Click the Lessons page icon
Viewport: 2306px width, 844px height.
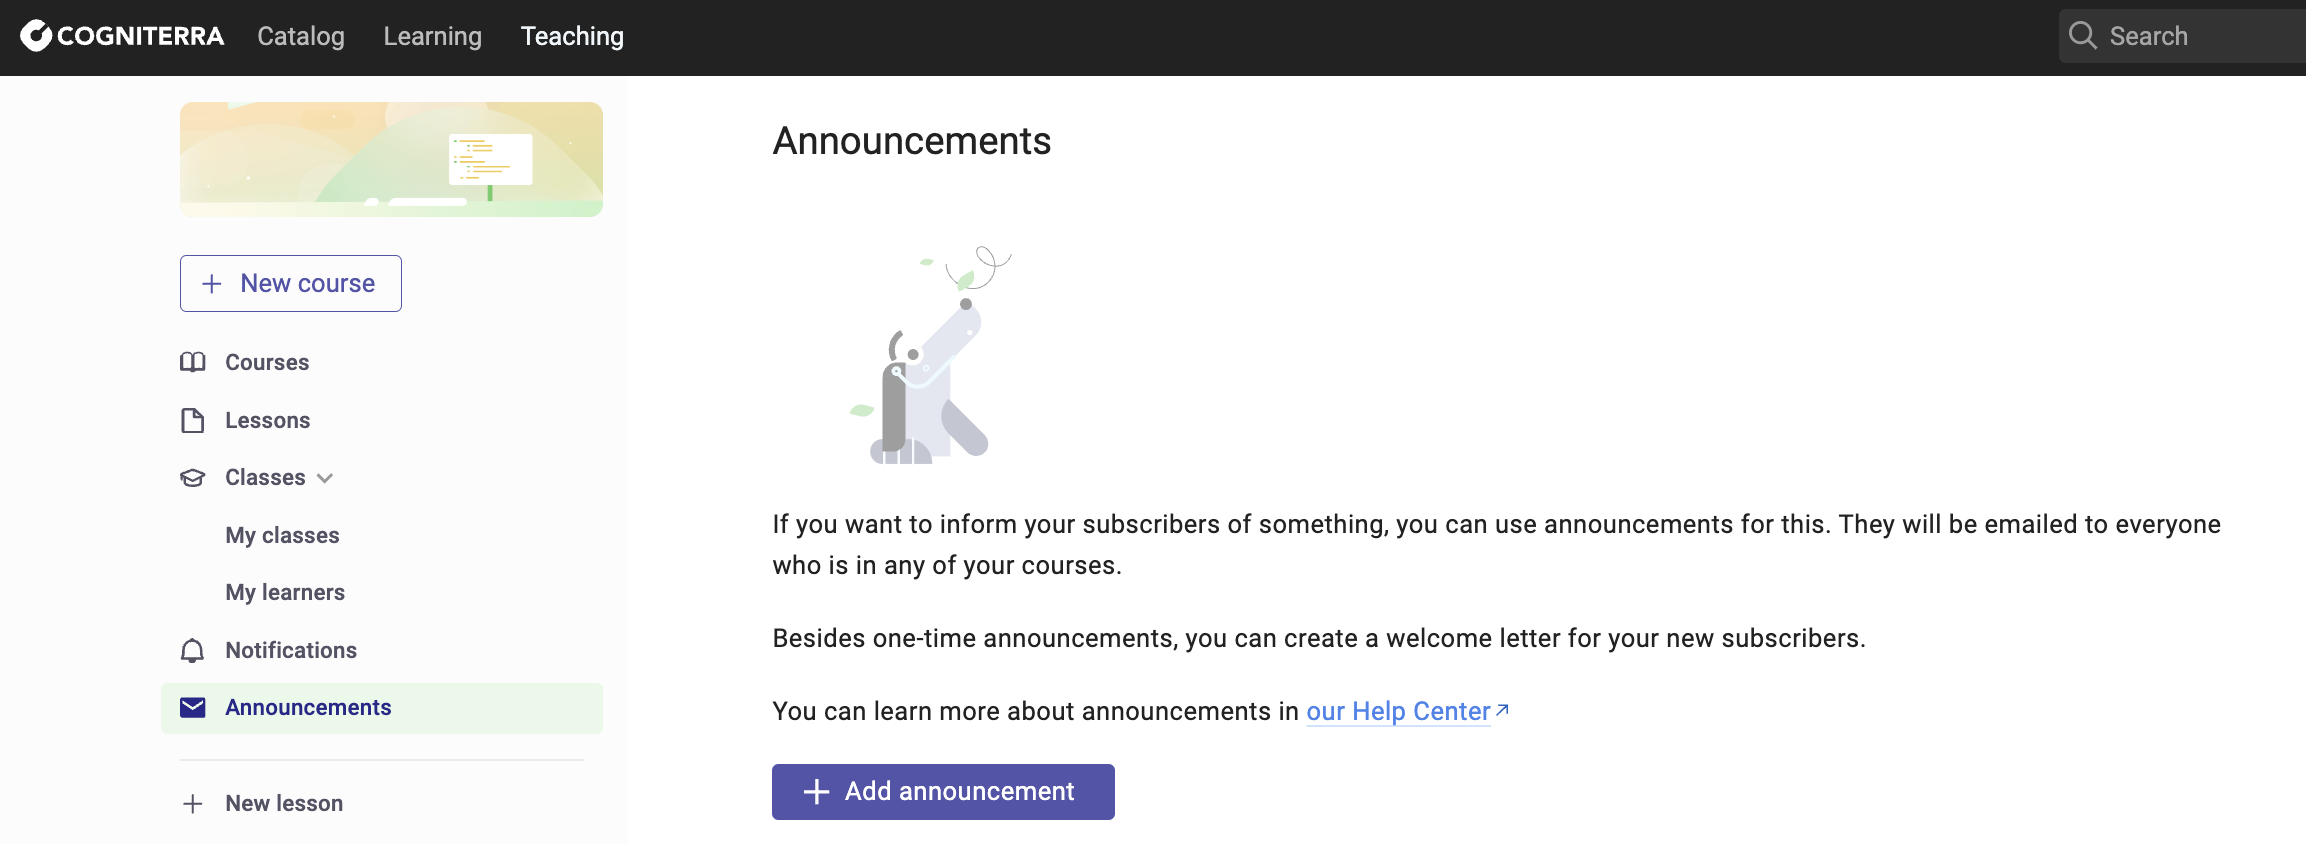[193, 420]
